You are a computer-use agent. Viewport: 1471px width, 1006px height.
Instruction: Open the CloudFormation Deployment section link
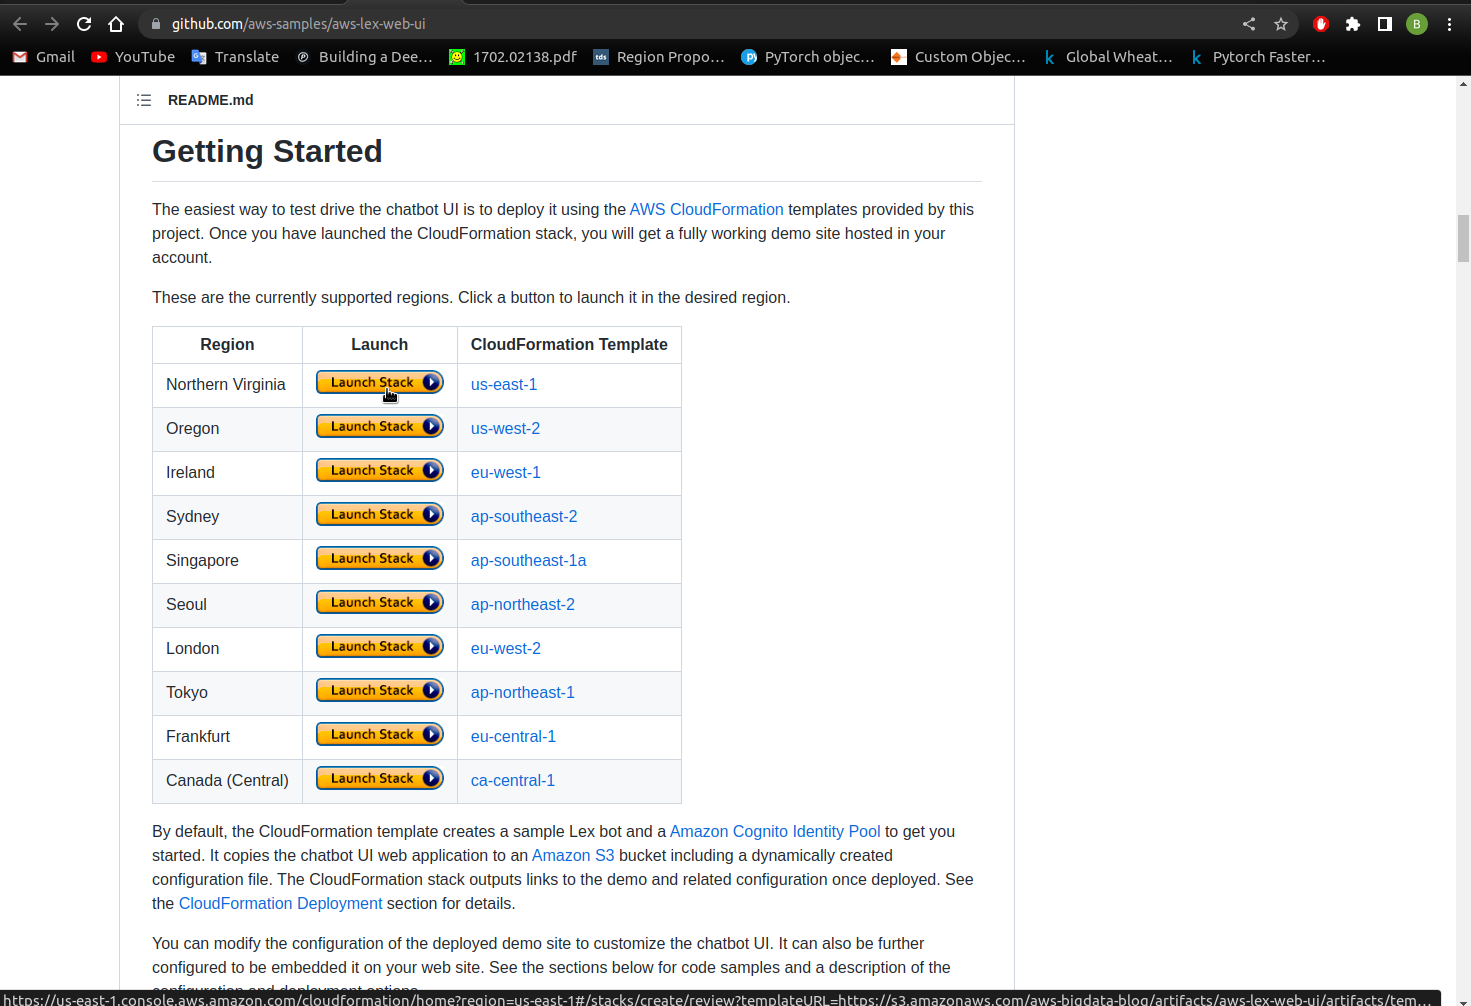point(281,904)
